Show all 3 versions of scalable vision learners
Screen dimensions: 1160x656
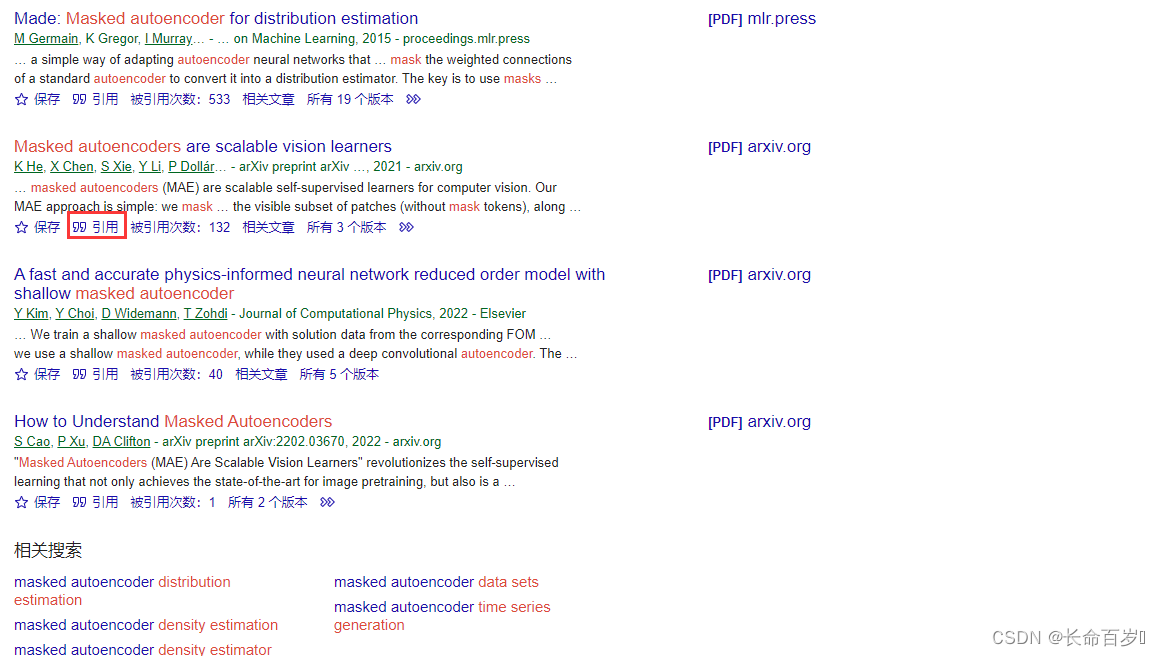(x=346, y=227)
